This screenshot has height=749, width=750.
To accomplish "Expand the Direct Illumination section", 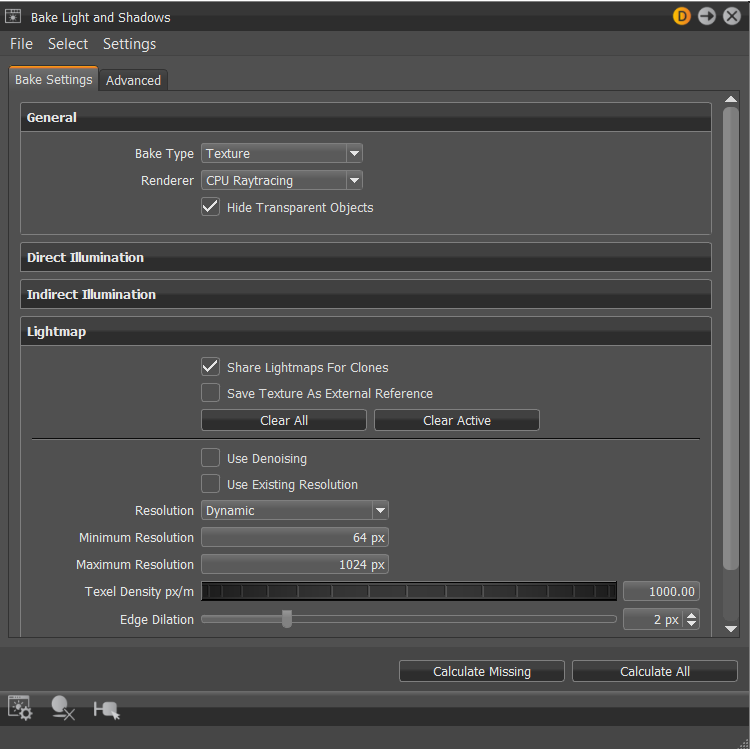I will (366, 257).
